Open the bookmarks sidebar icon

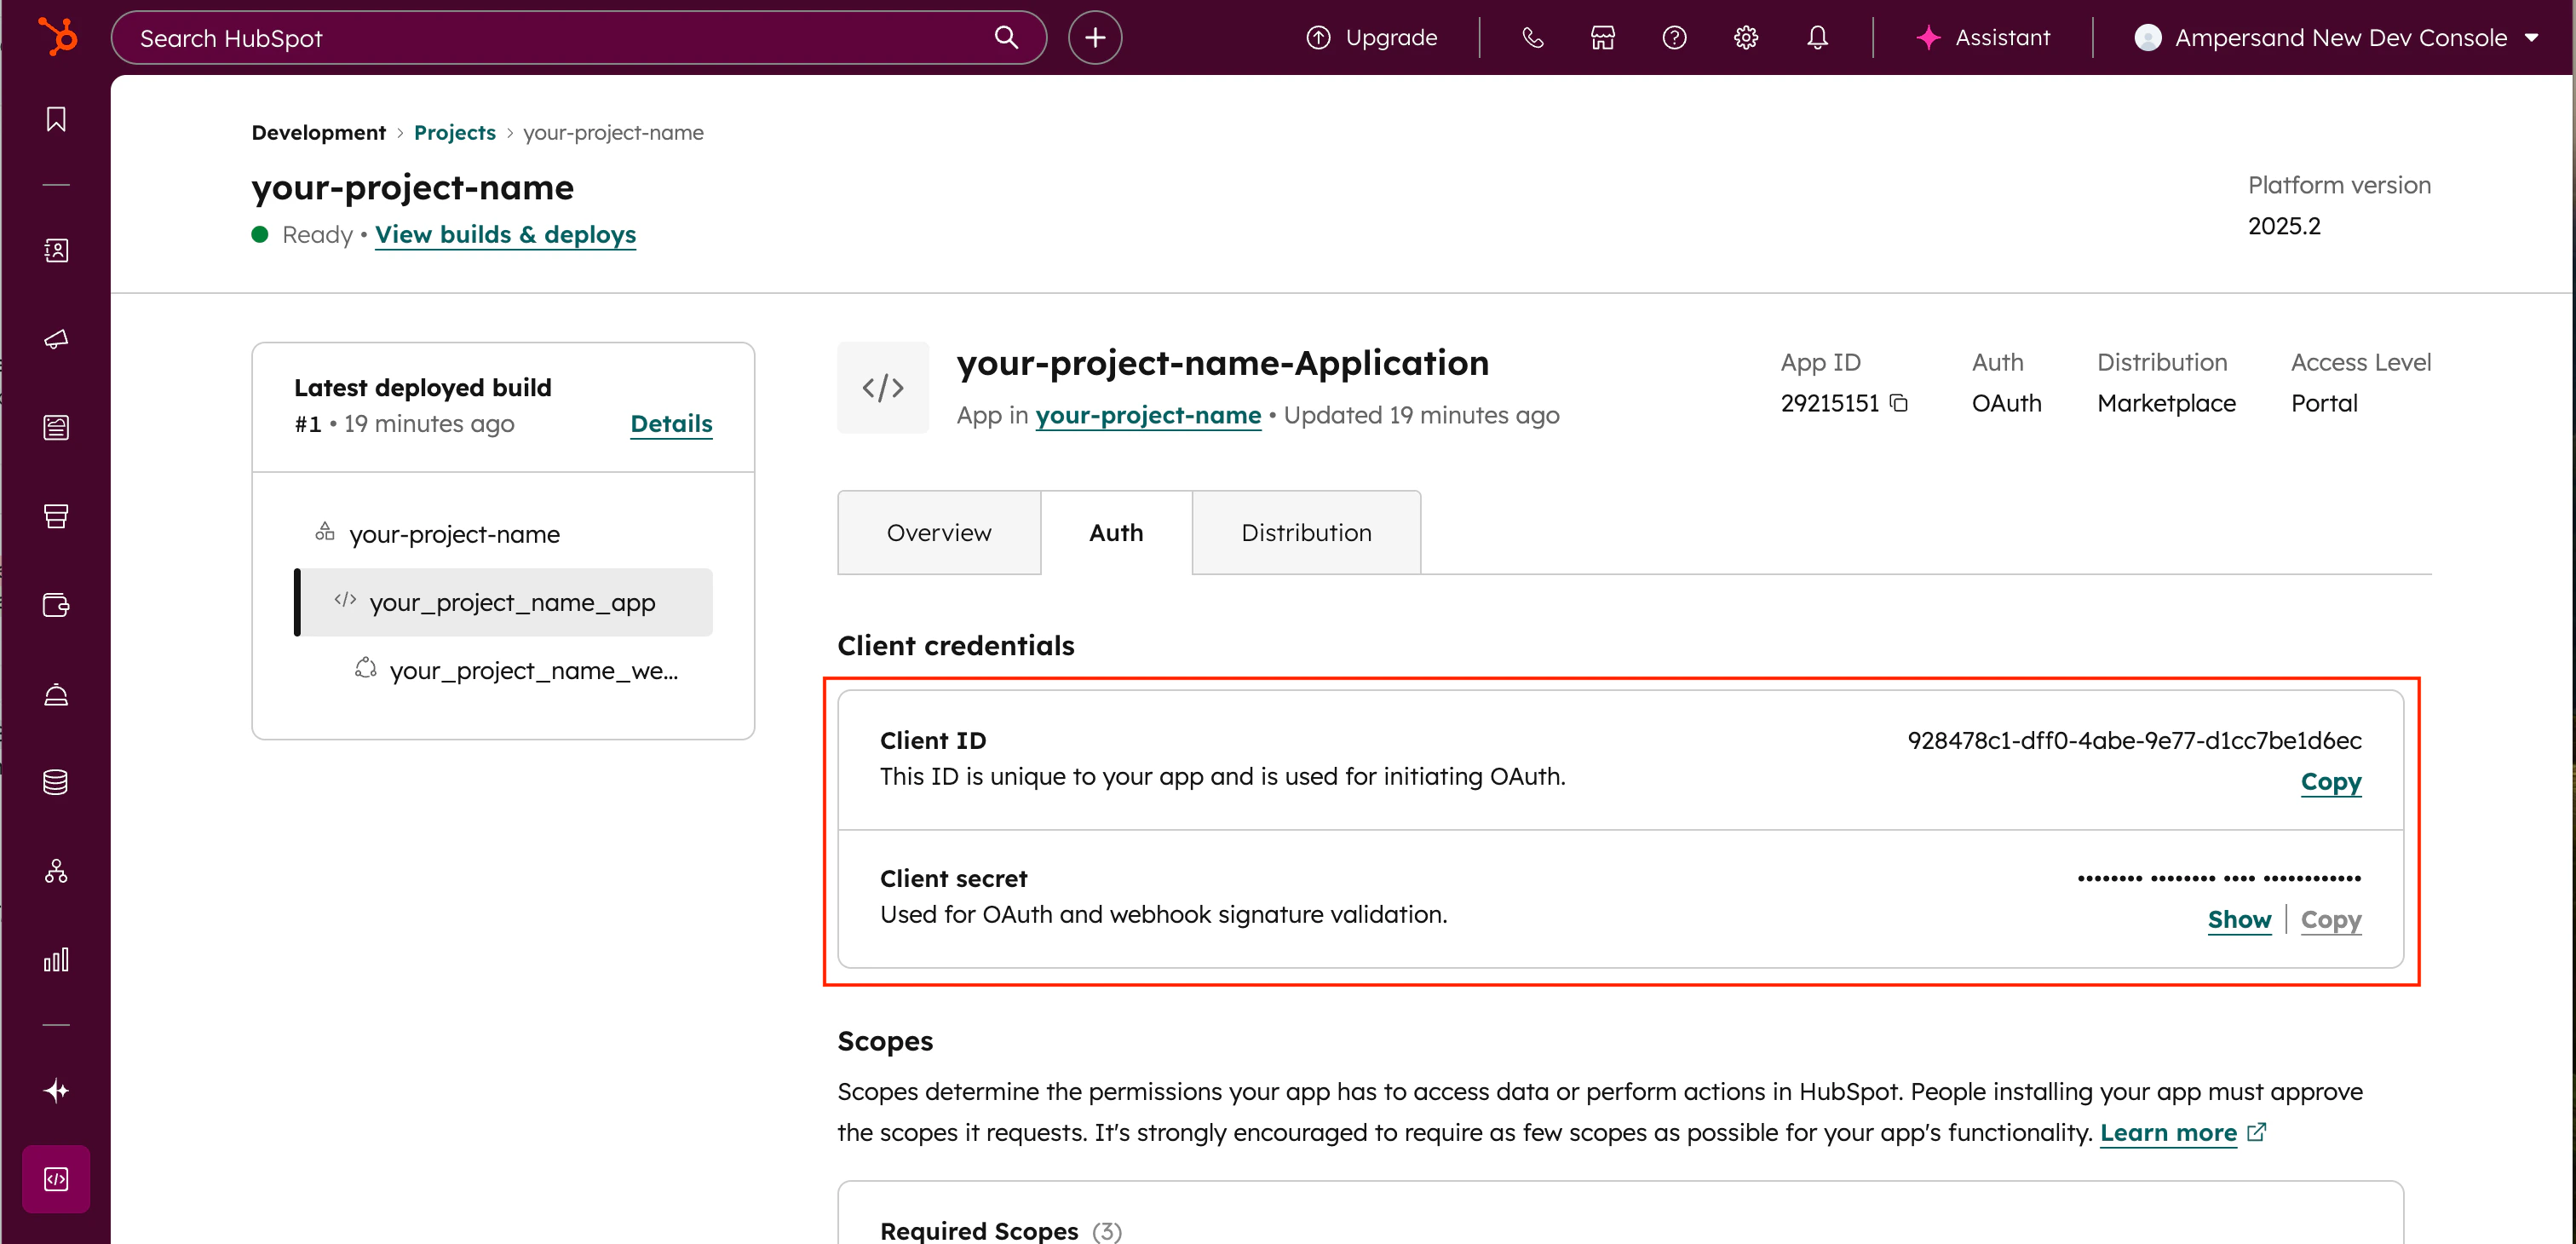pos(56,120)
